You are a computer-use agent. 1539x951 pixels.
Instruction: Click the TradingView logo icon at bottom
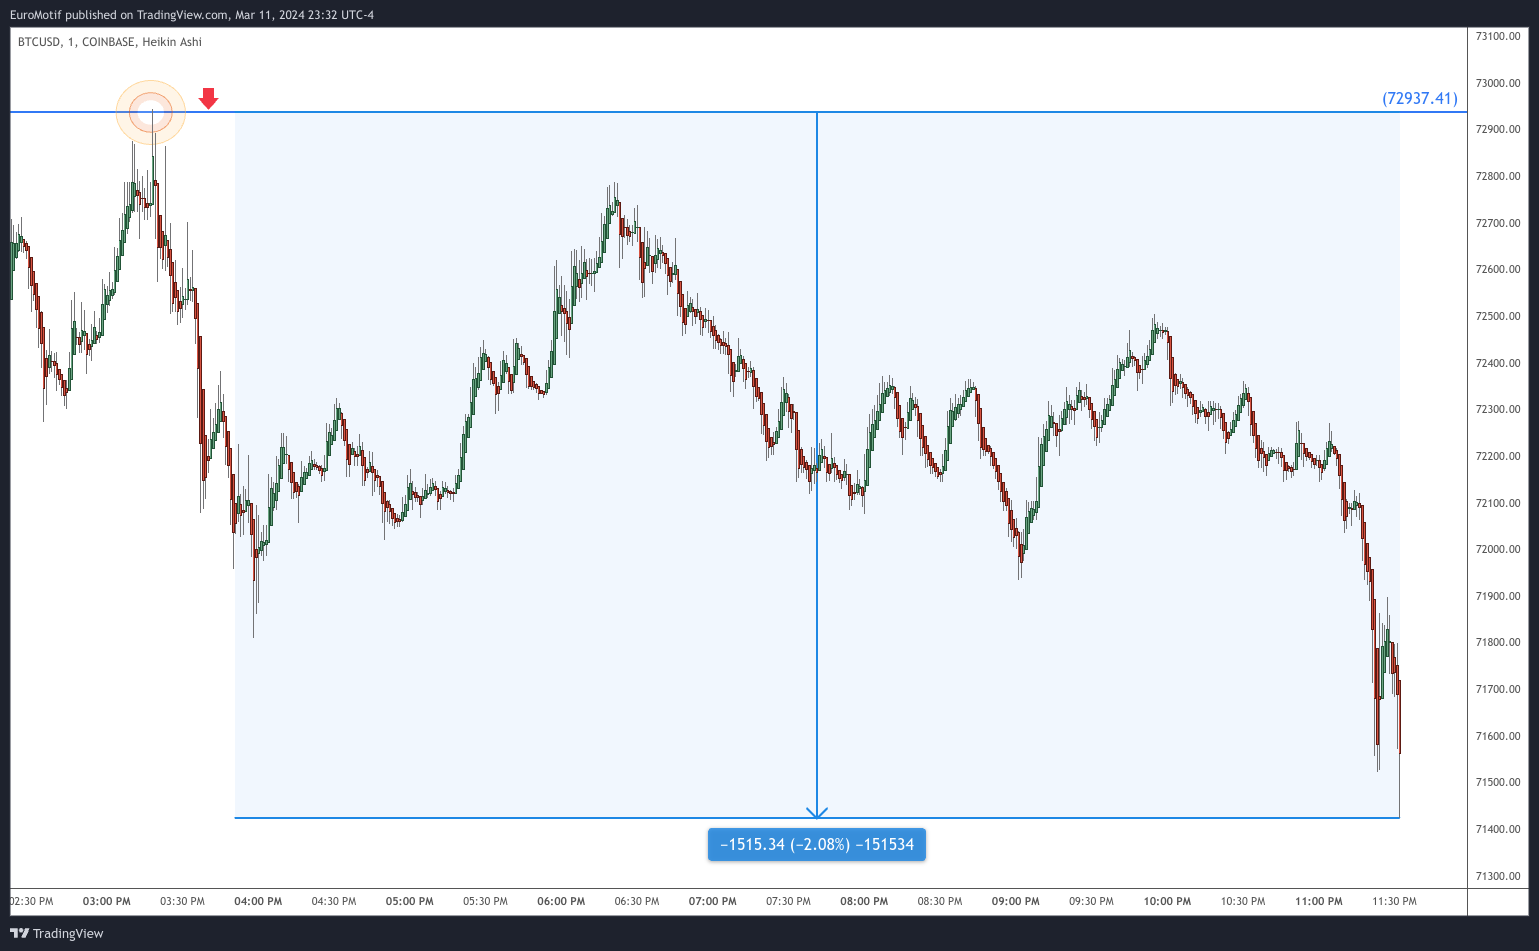(x=19, y=933)
